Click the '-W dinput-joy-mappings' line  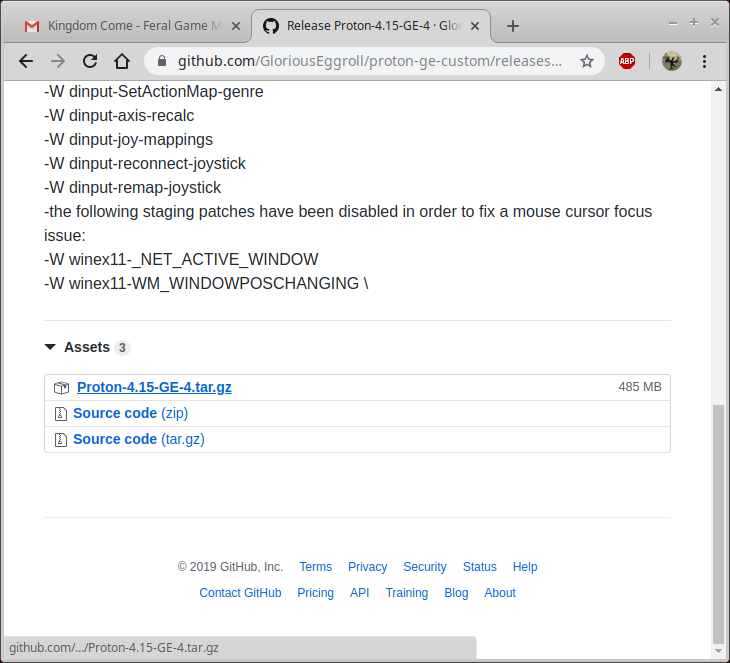[128, 140]
